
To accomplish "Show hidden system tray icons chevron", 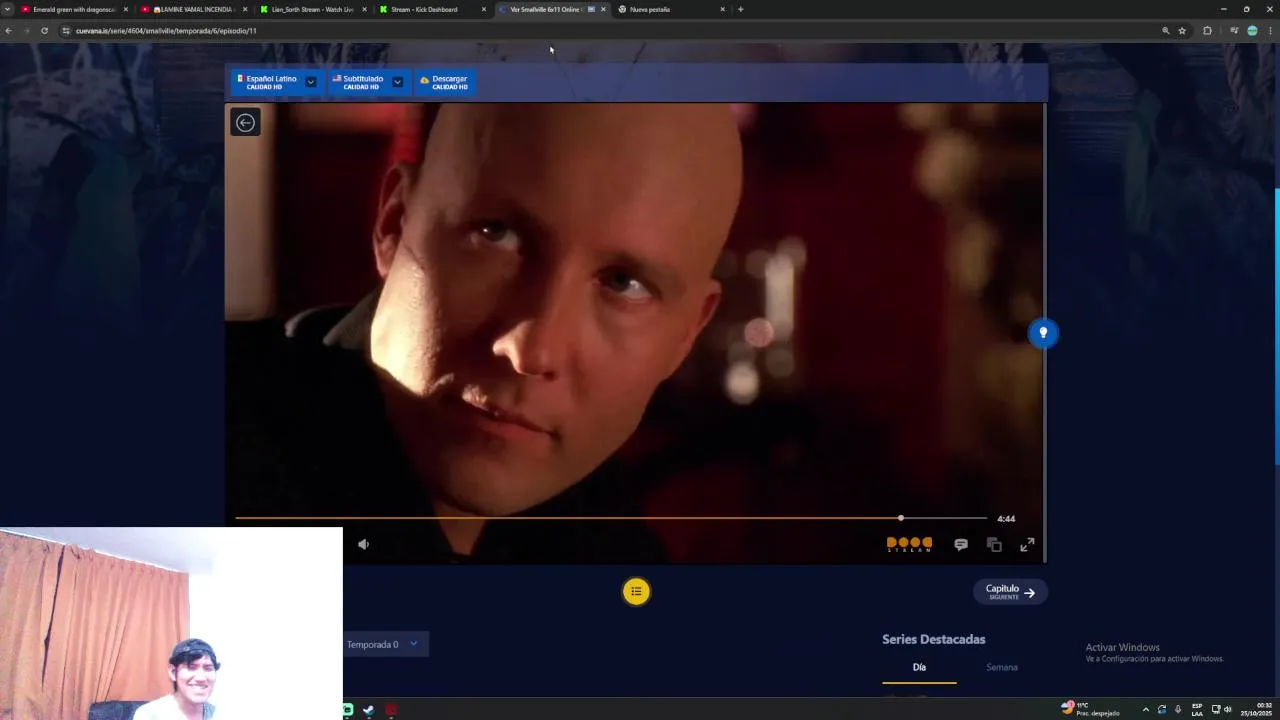I will (x=1146, y=710).
